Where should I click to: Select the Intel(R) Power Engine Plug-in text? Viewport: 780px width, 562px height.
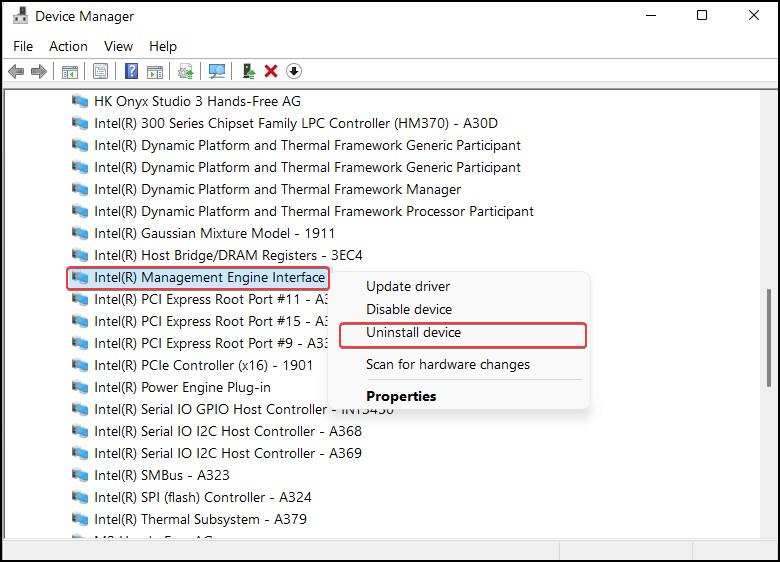point(183,387)
